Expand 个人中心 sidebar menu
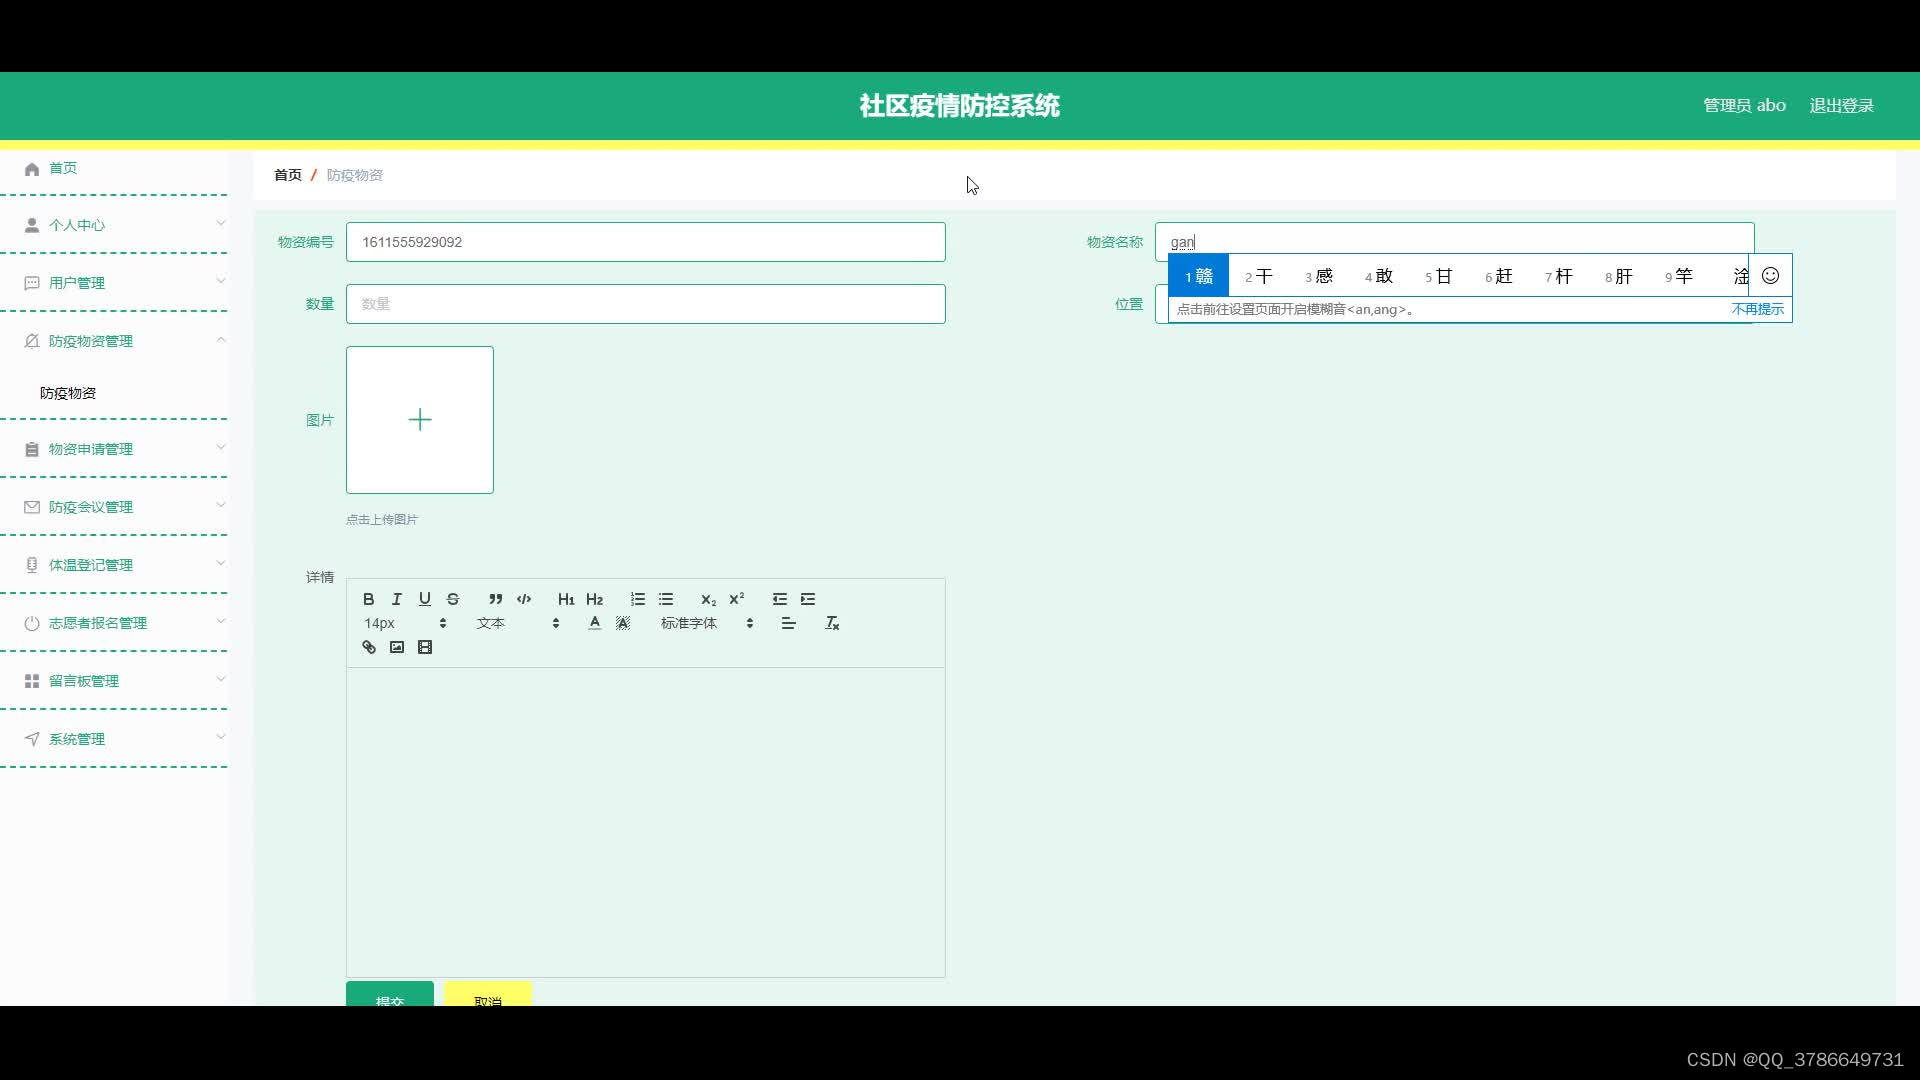Viewport: 1920px width, 1080px height. click(114, 225)
